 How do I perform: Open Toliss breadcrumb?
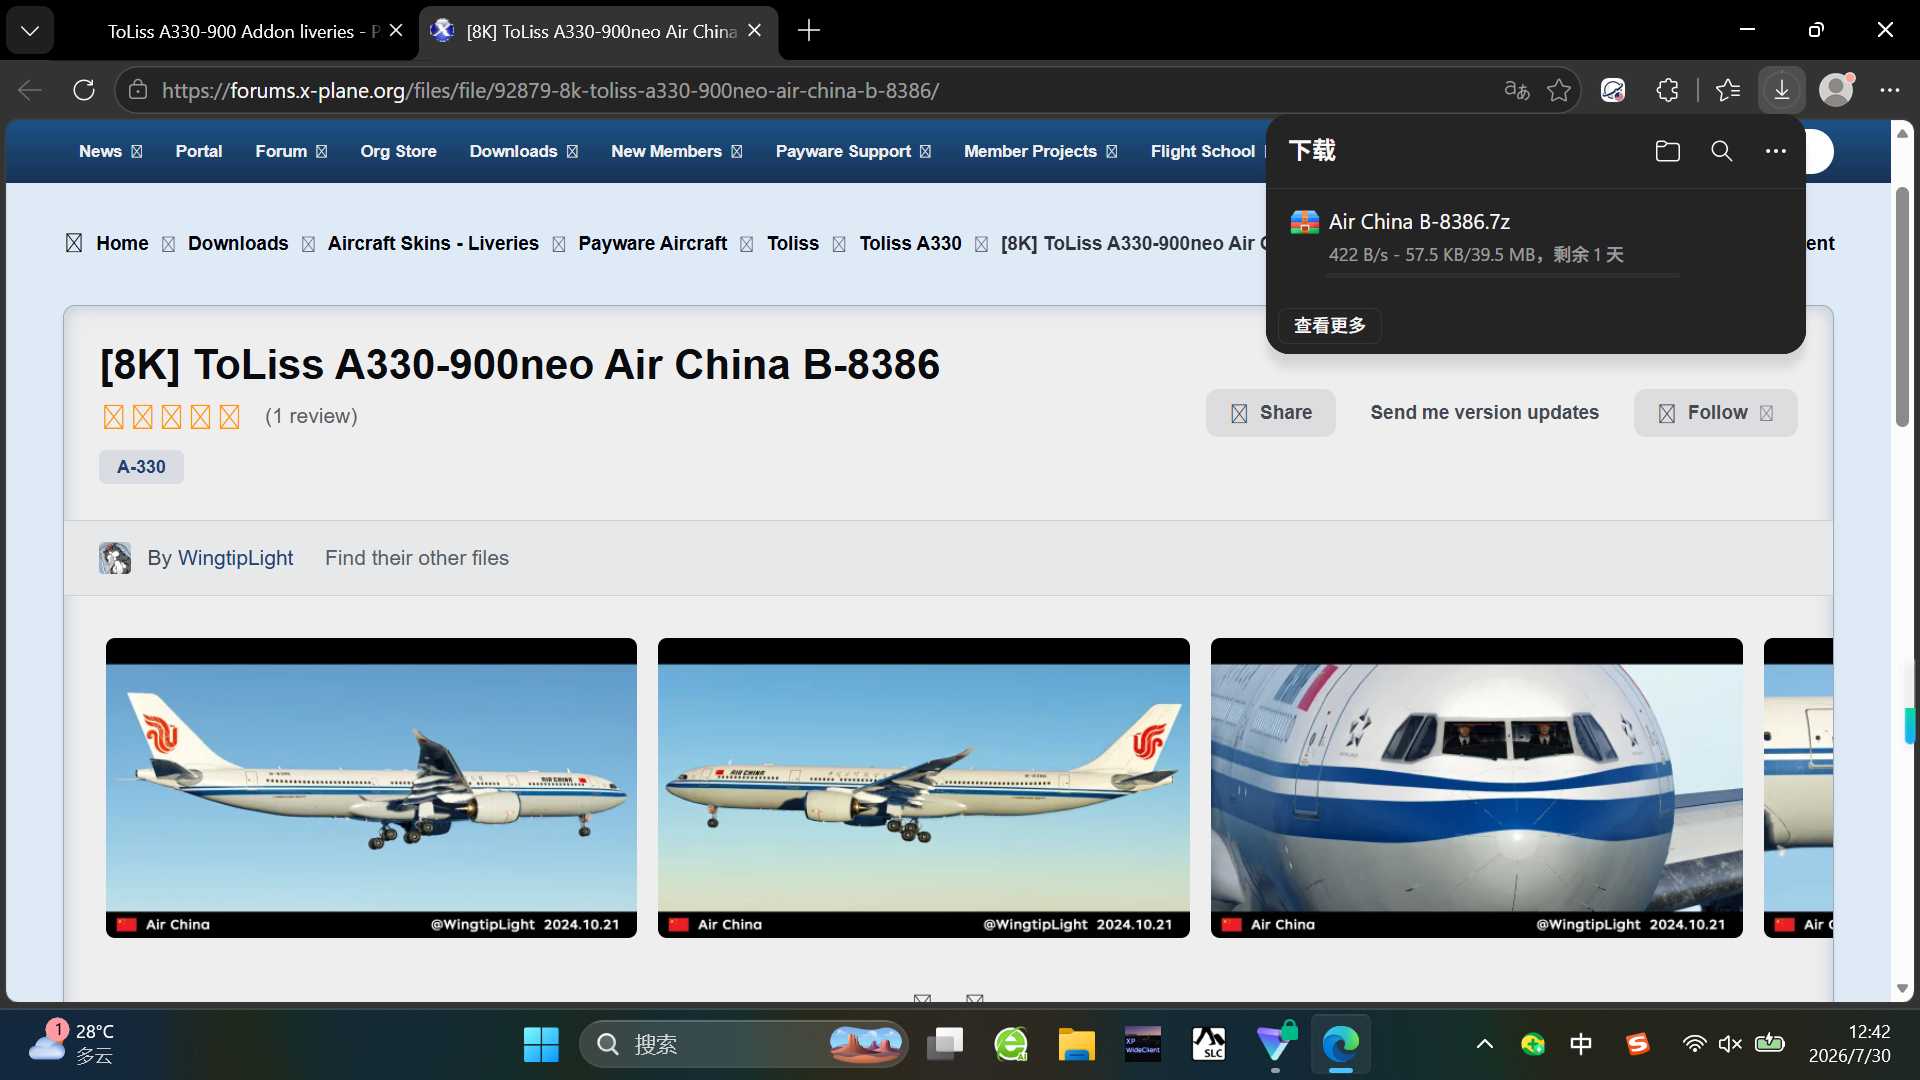coord(793,244)
